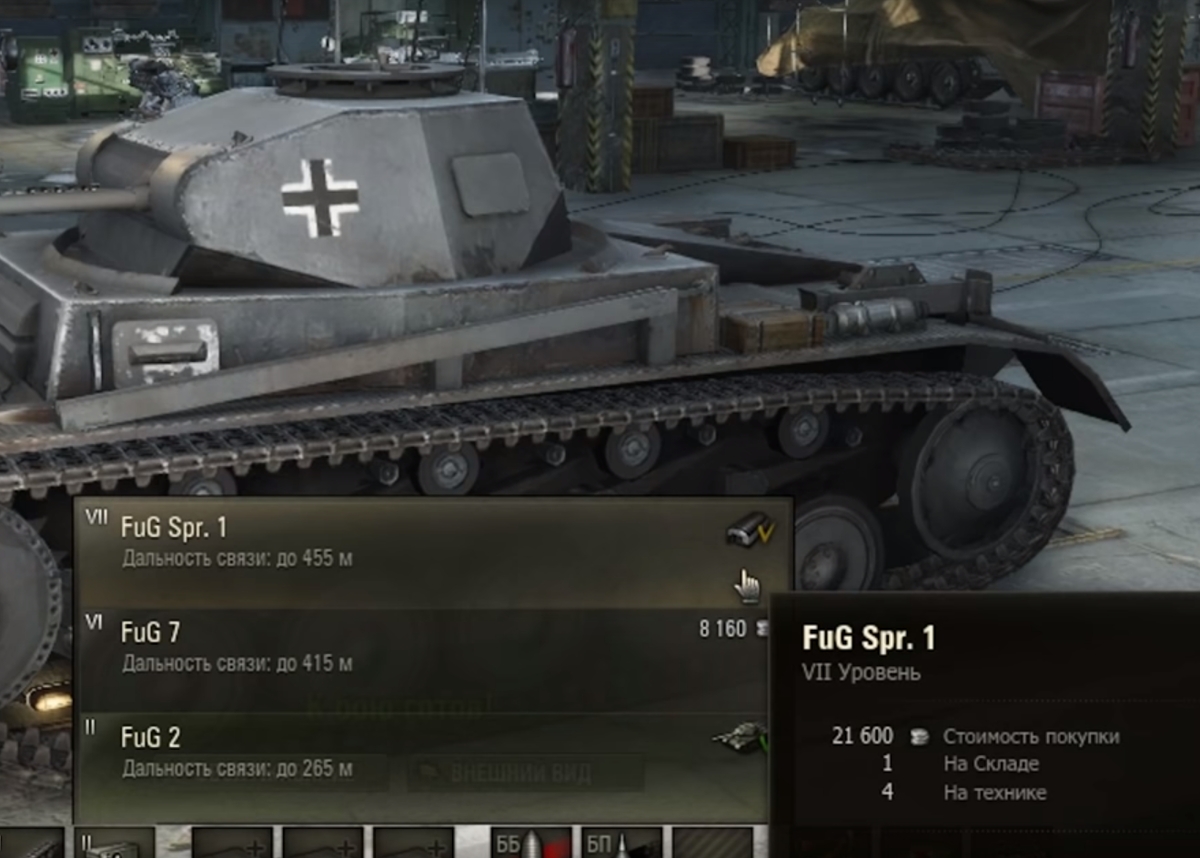Click the VII tier label of FuG Spr. 1
The width and height of the screenshot is (1200, 858).
pos(98,517)
